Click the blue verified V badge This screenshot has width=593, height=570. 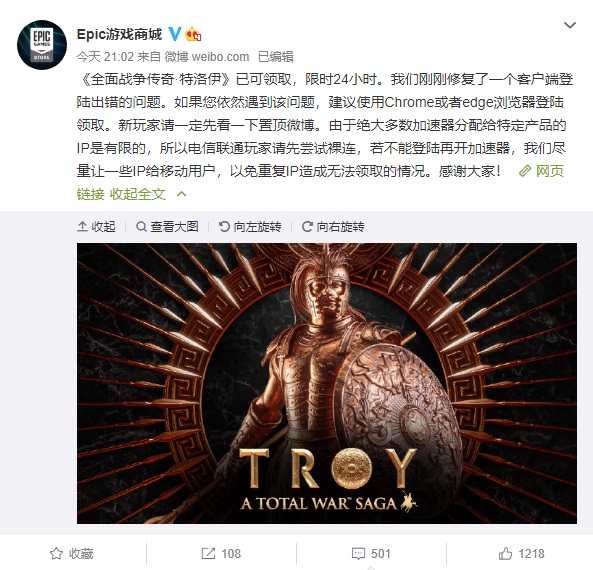(x=174, y=34)
